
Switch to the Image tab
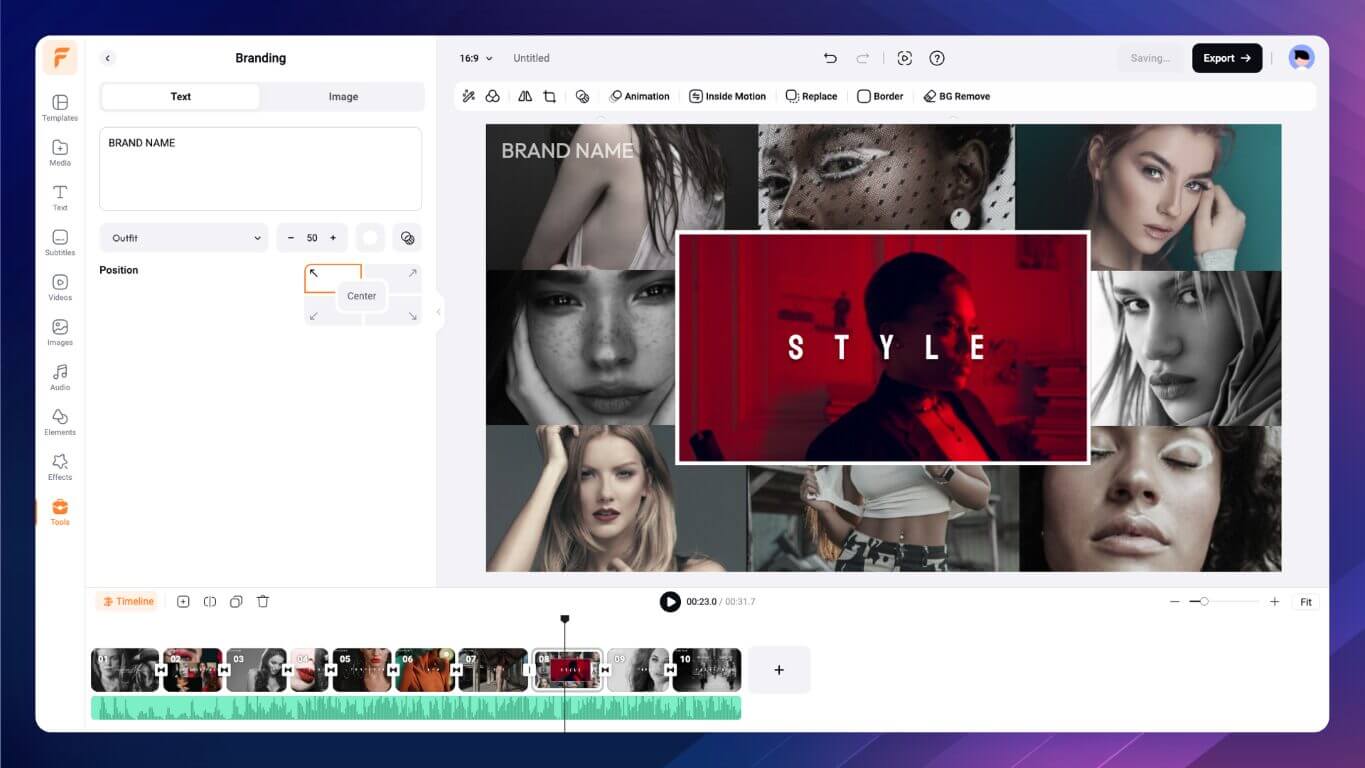[x=343, y=97]
